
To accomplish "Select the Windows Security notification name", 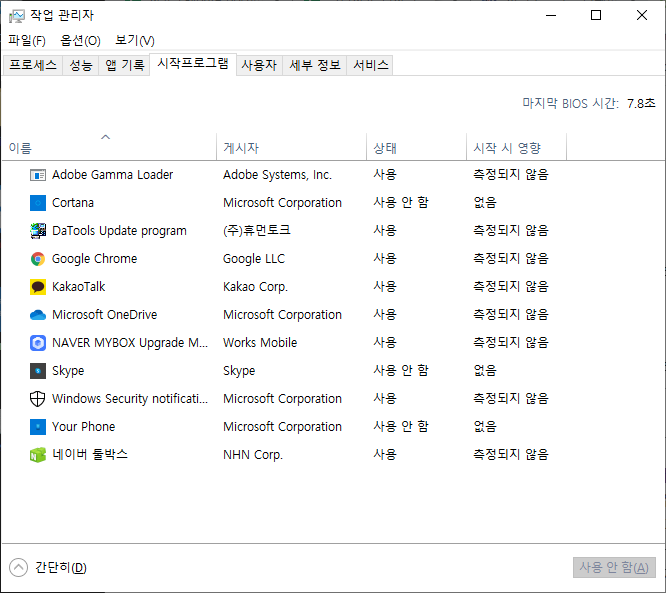I will (x=130, y=399).
